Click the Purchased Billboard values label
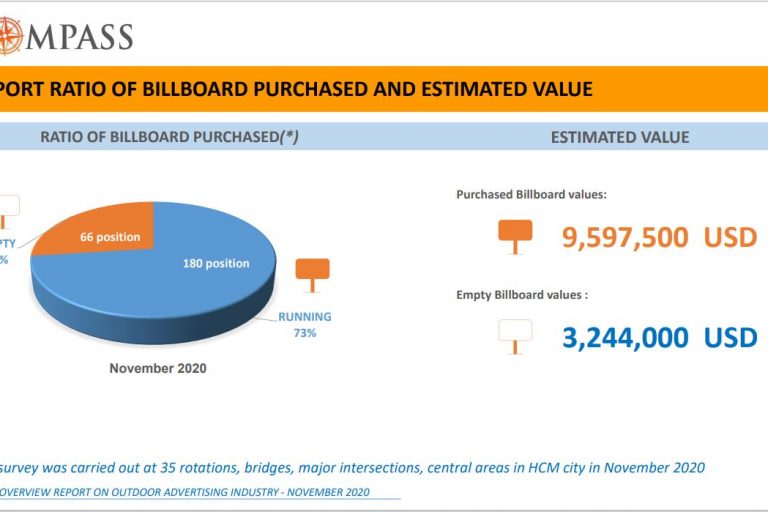 click(x=531, y=195)
